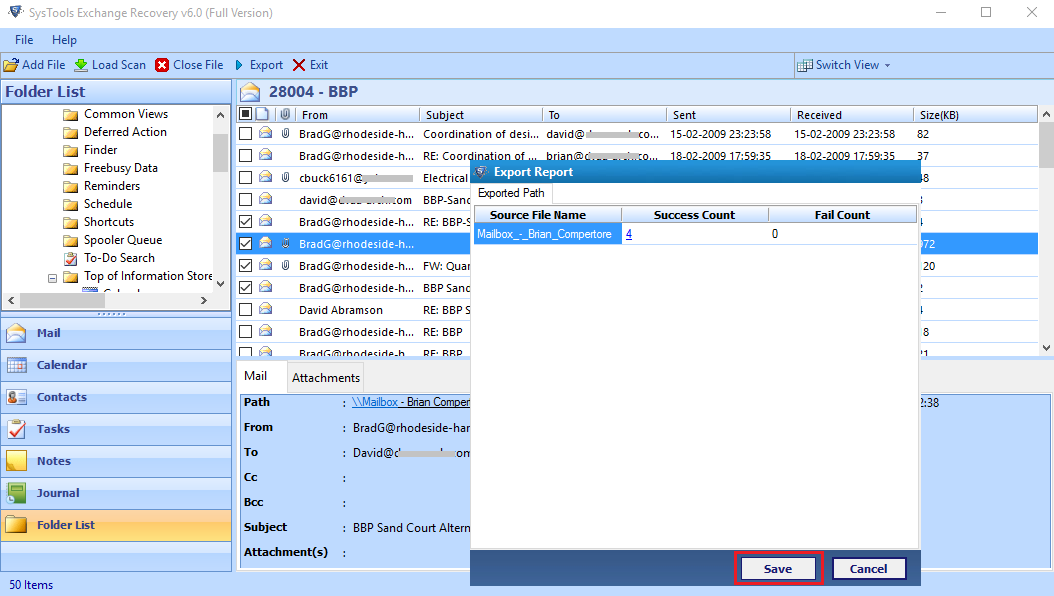
Task: Click the Fail Count column header
Action: (x=842, y=215)
